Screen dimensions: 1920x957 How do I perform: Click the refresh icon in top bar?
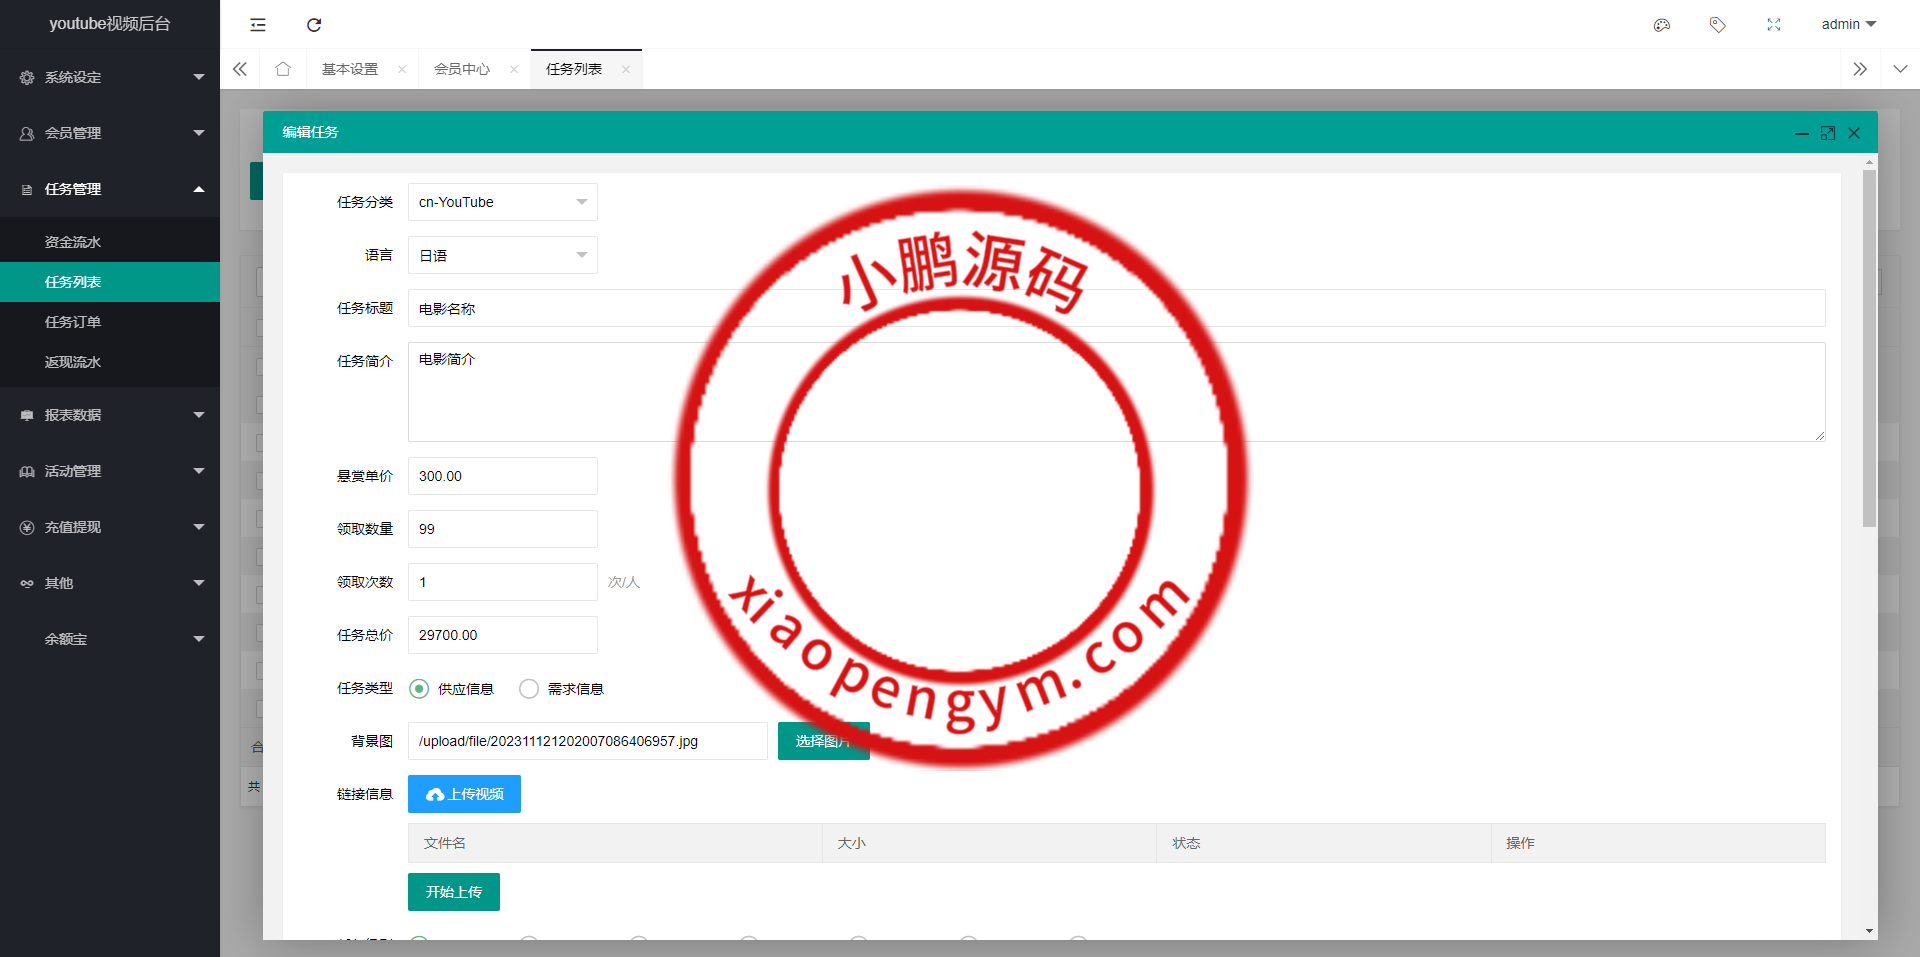(x=314, y=25)
